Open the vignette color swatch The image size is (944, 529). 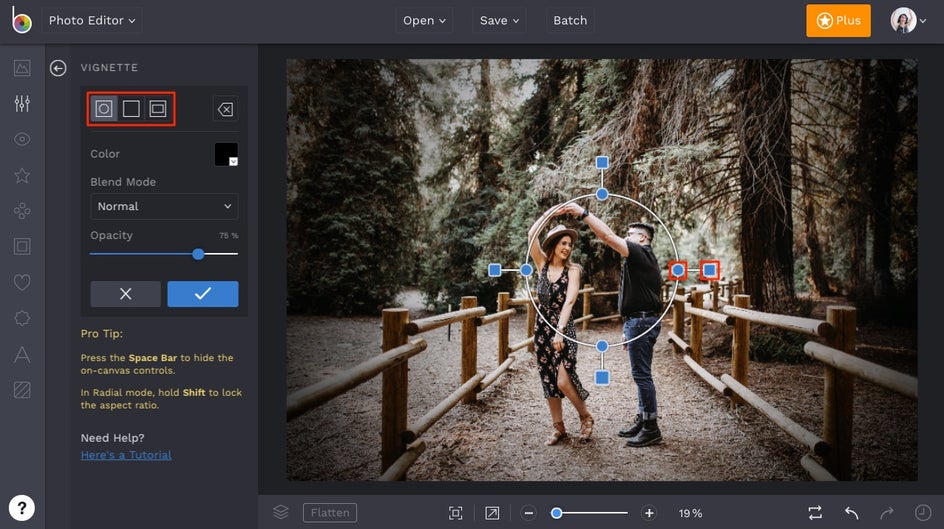(226, 154)
